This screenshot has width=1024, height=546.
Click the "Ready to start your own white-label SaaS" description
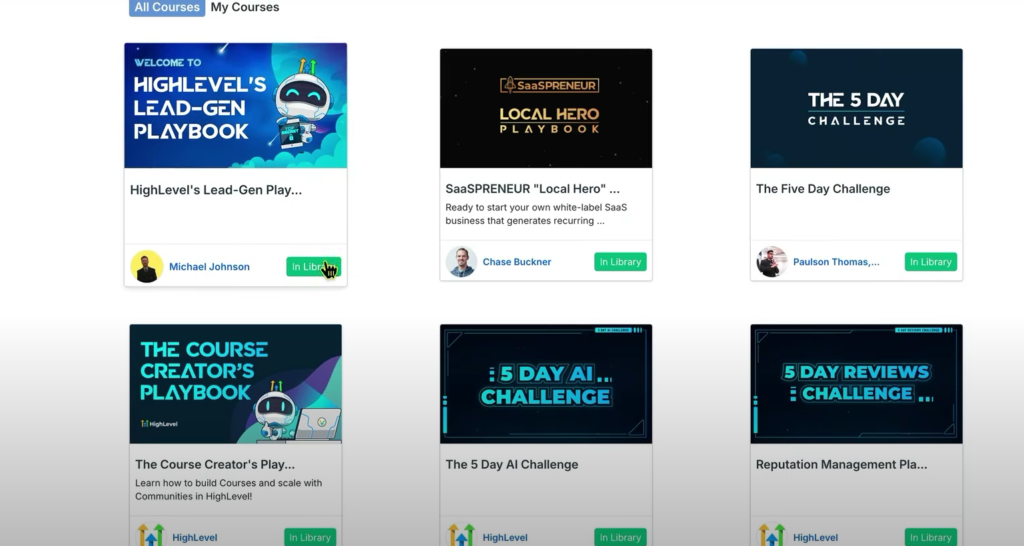pos(536,214)
